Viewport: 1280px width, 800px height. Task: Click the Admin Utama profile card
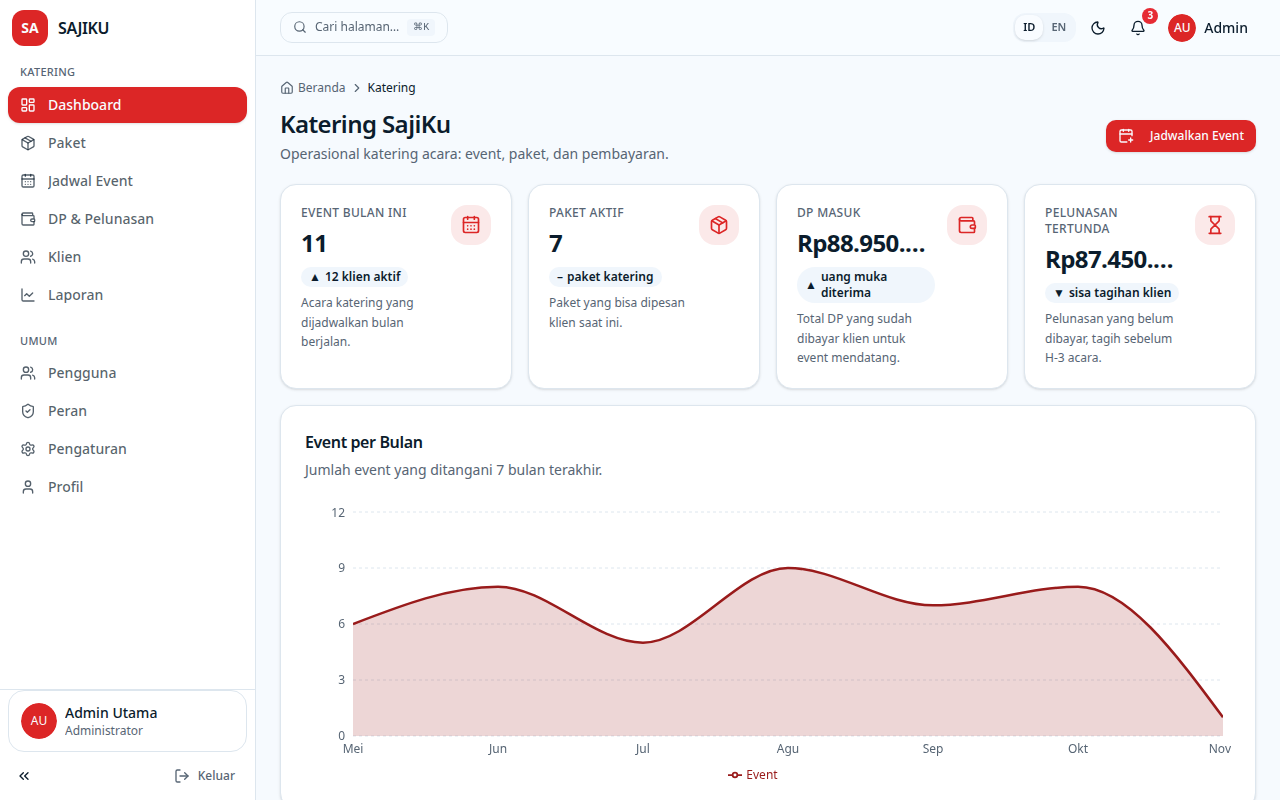click(127, 721)
